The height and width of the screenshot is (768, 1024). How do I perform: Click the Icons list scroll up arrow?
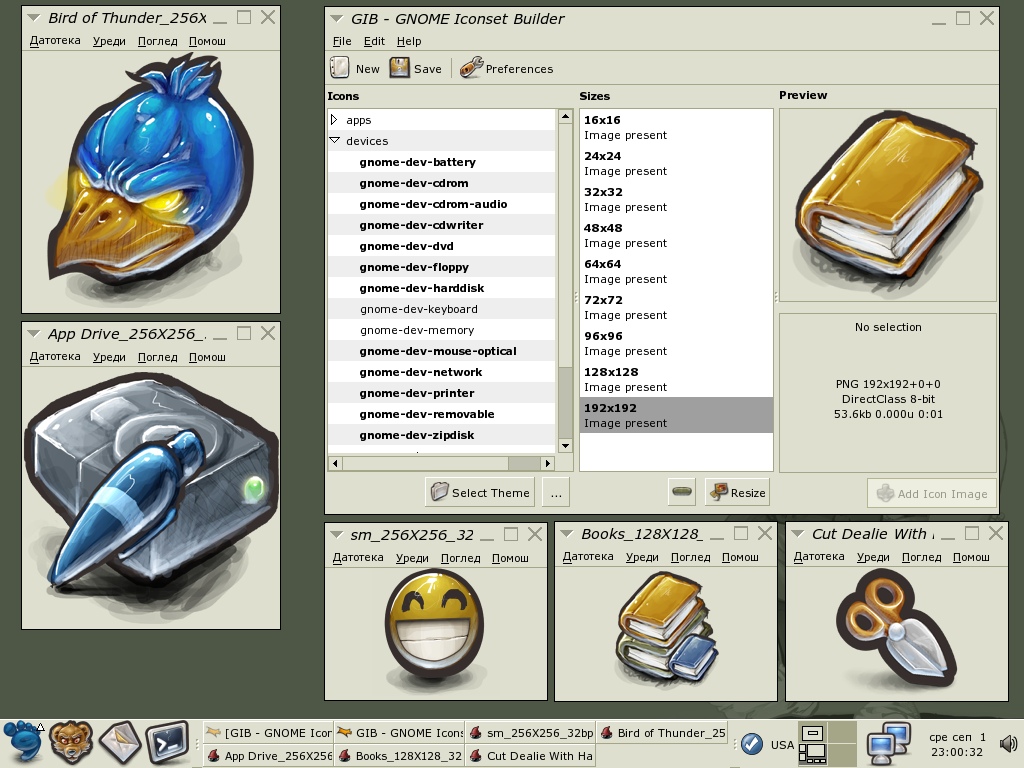tap(566, 117)
